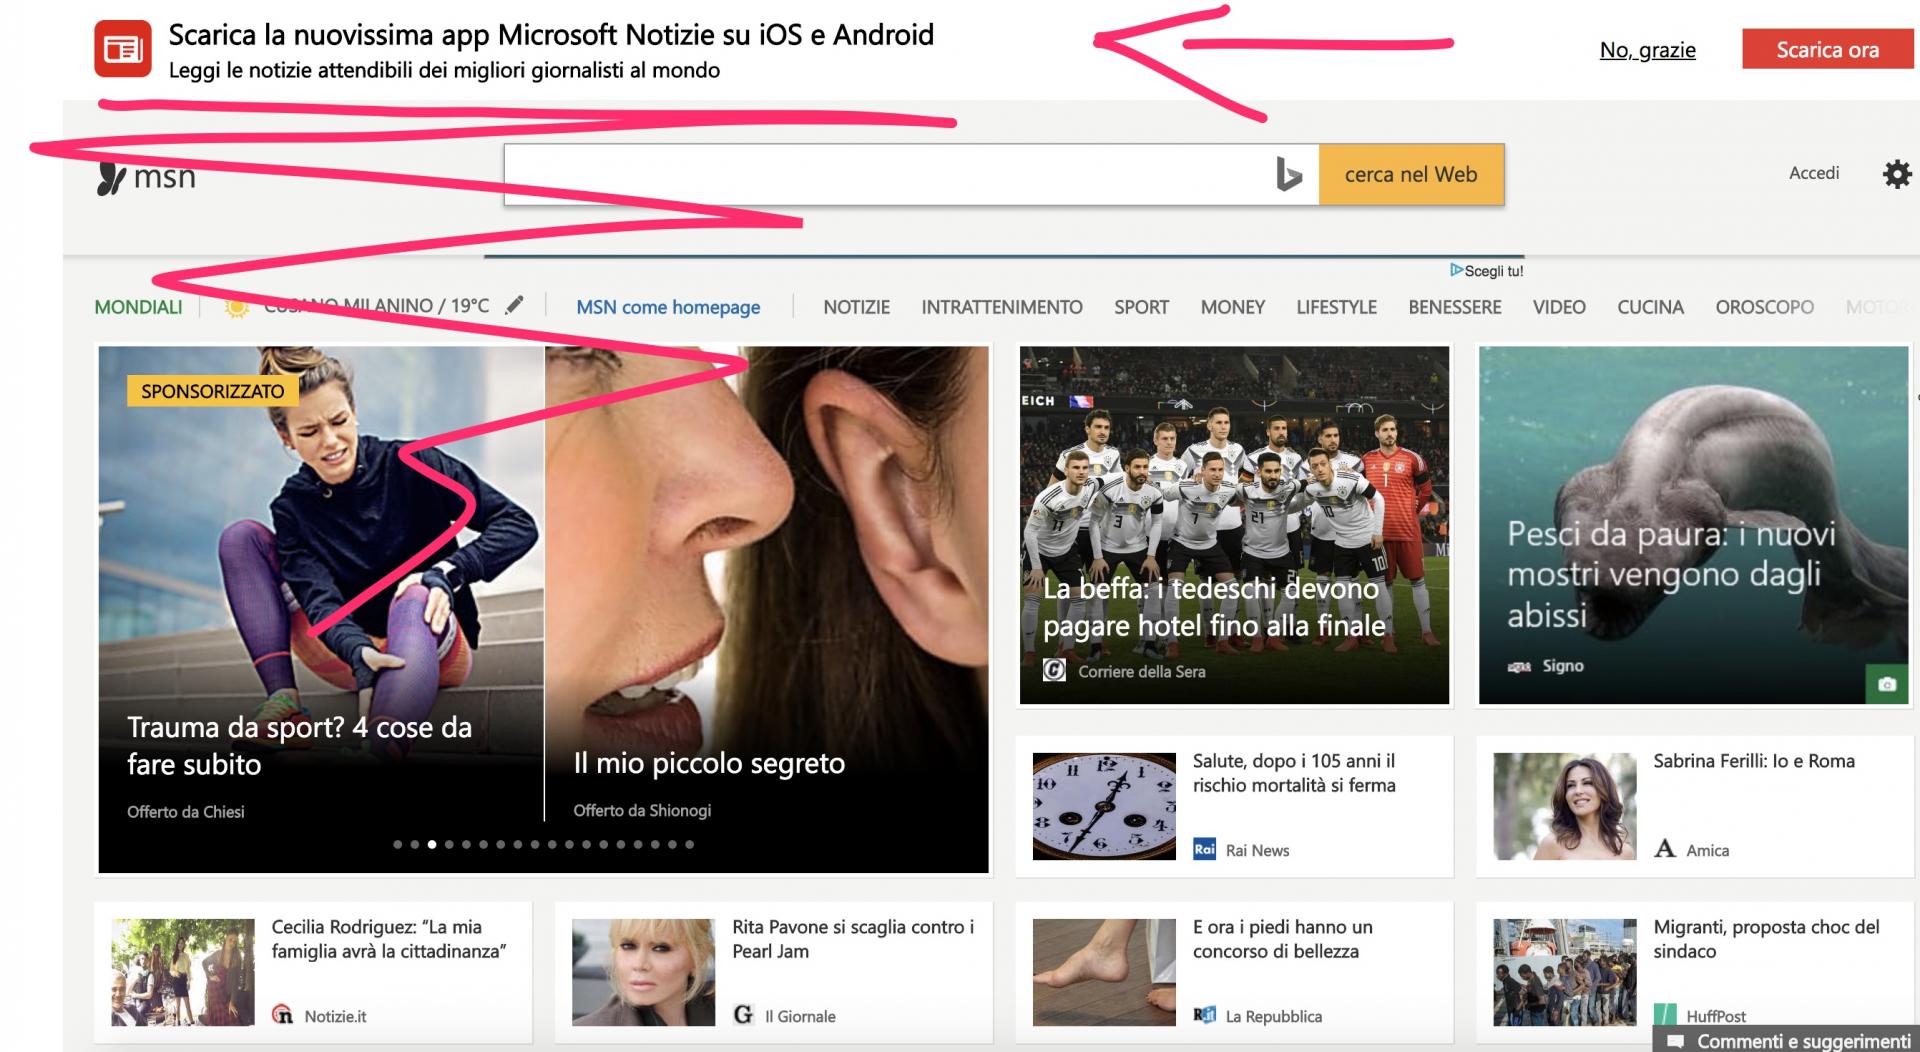
Task: Click the 'Accedi' sign-in link
Action: (1814, 173)
